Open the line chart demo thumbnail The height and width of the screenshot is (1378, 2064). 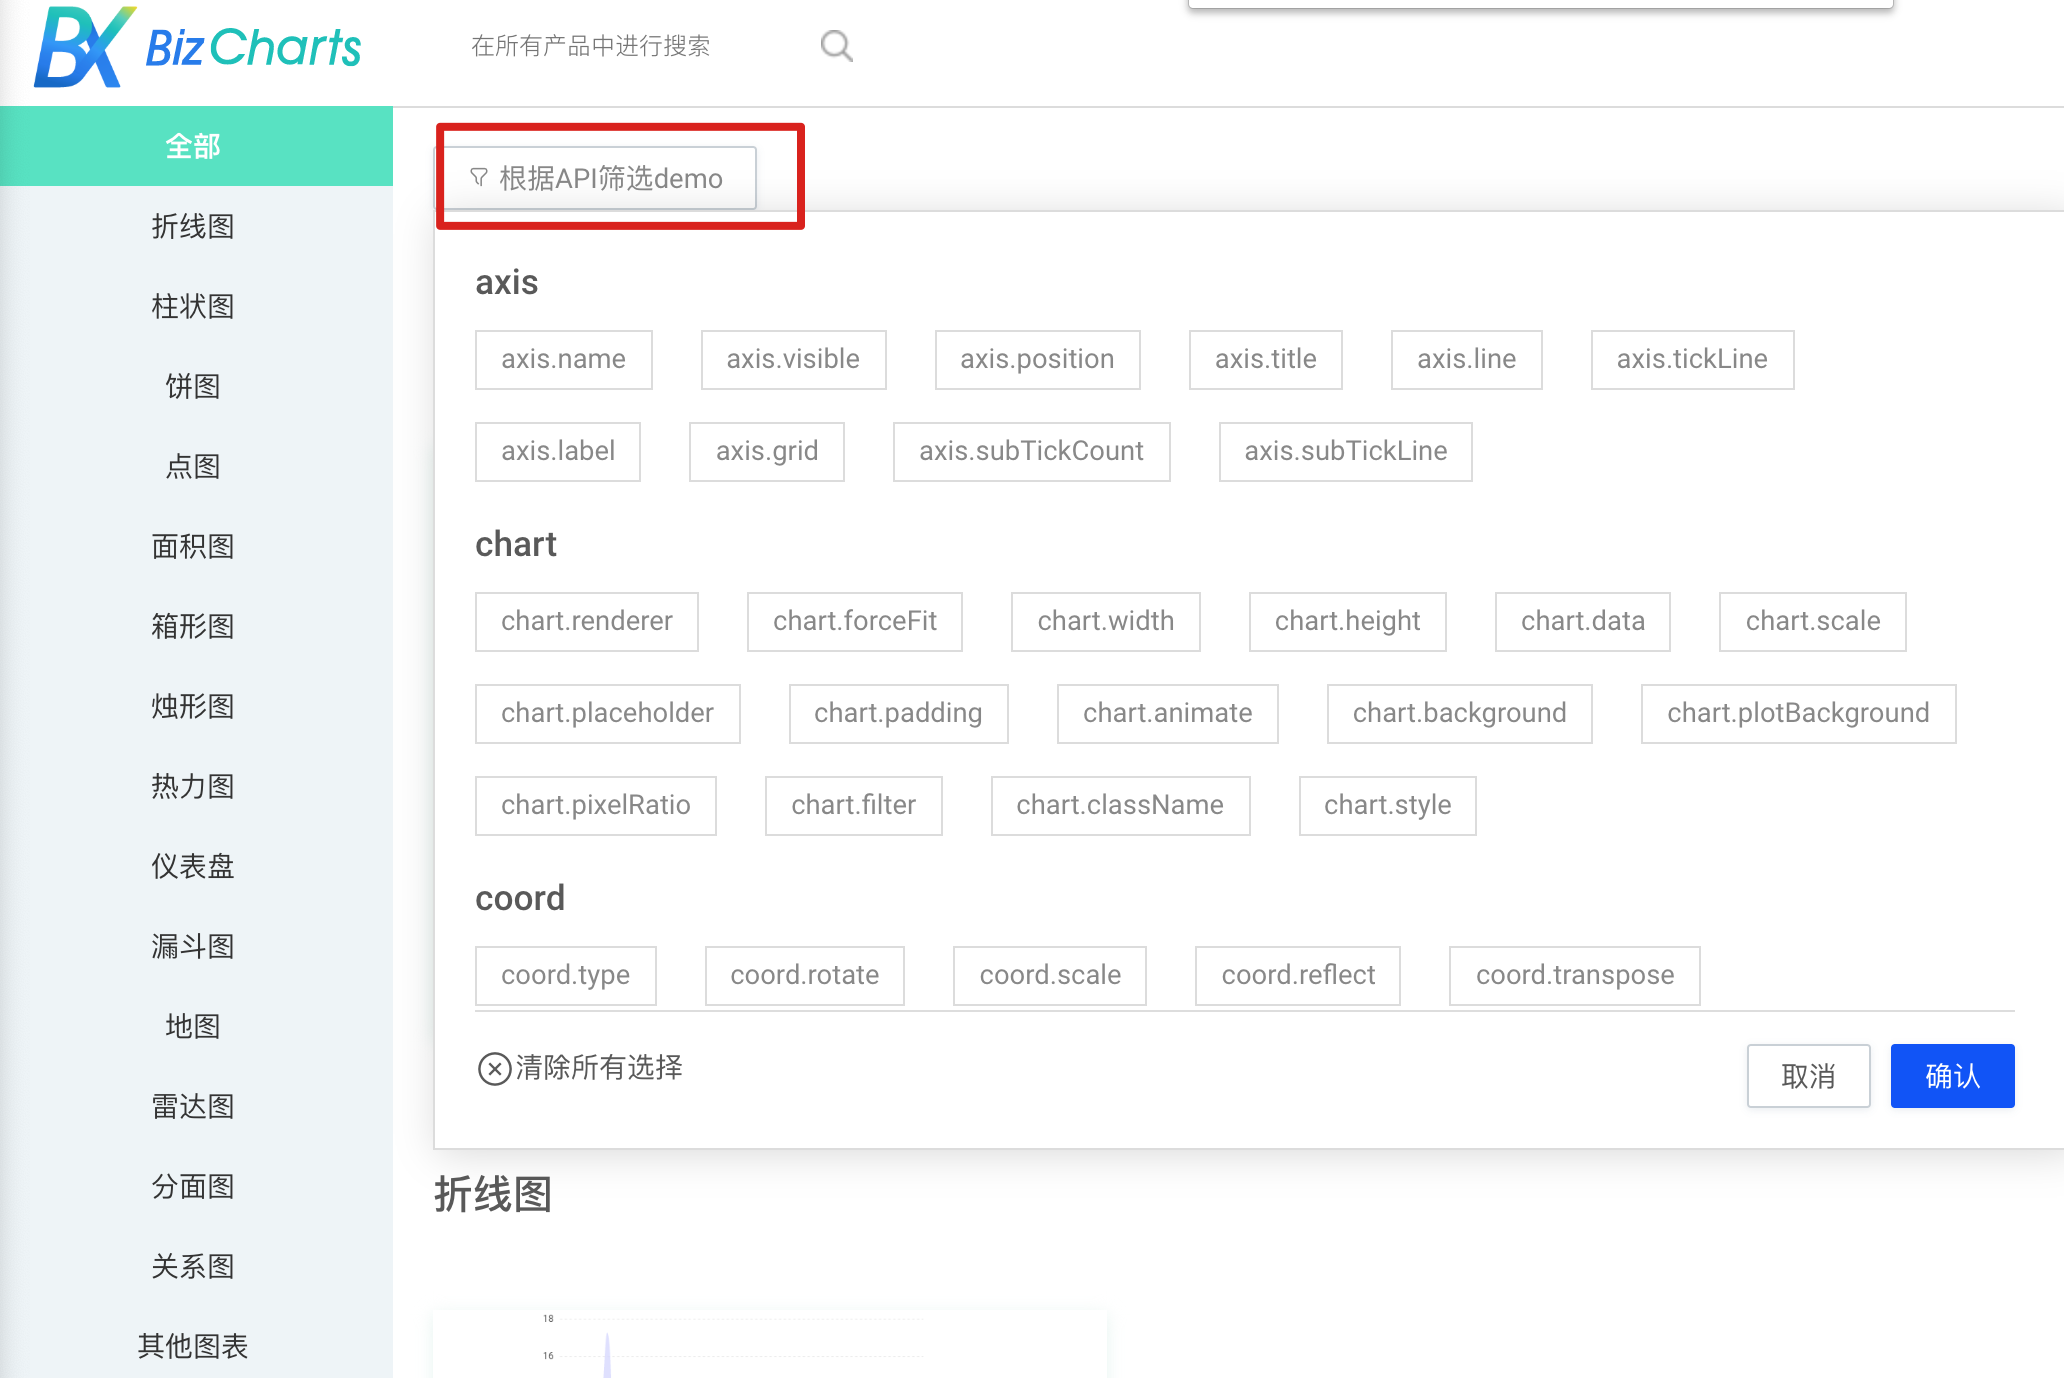(769, 1344)
